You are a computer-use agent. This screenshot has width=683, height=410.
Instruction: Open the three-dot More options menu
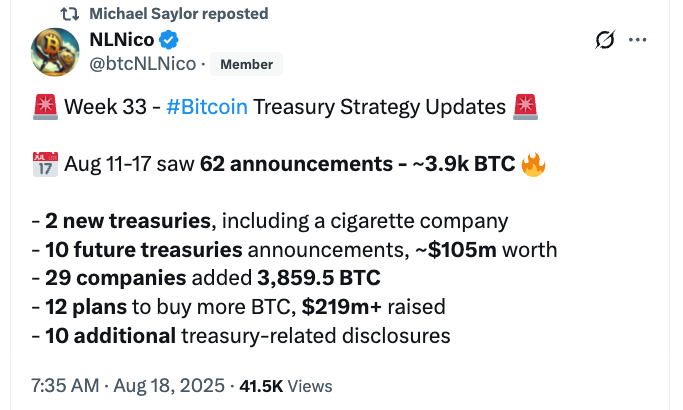638,40
